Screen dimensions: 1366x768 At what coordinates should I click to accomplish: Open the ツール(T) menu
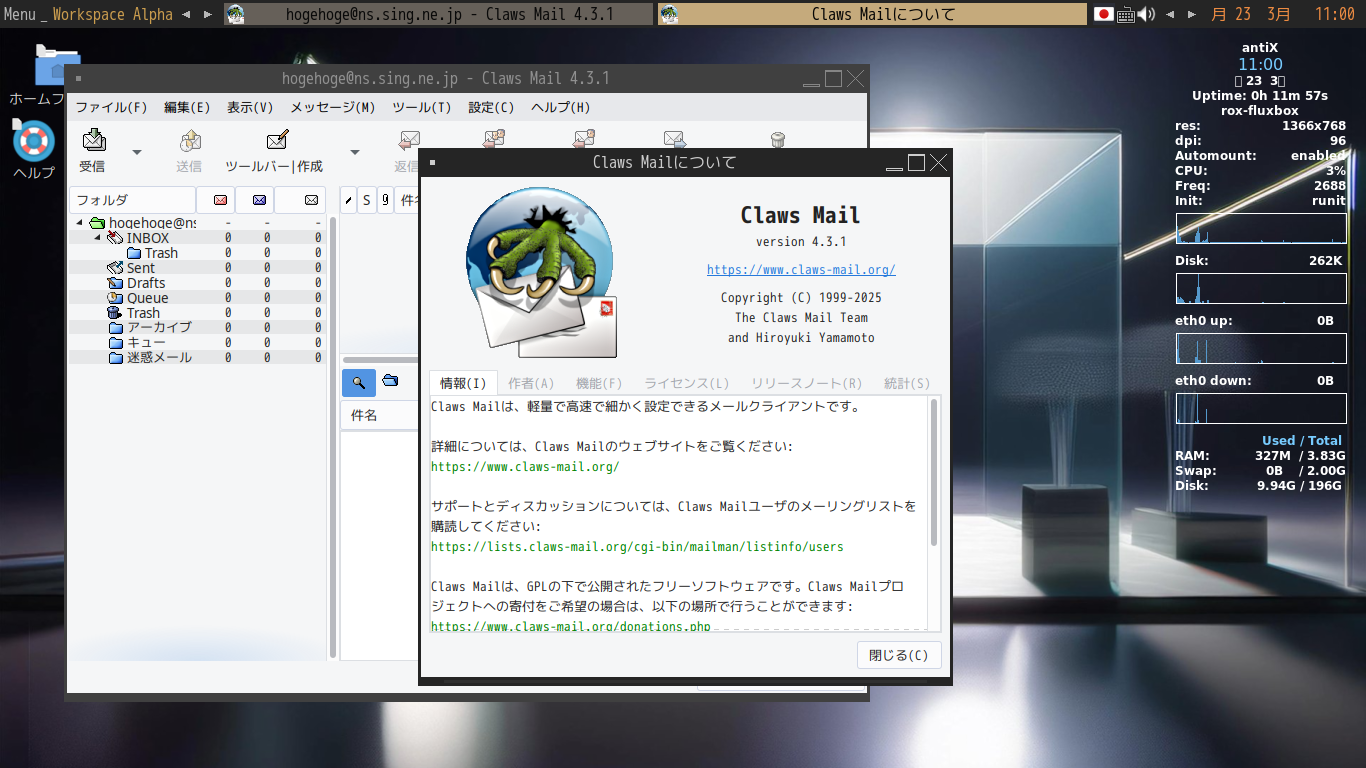pyautogui.click(x=421, y=107)
